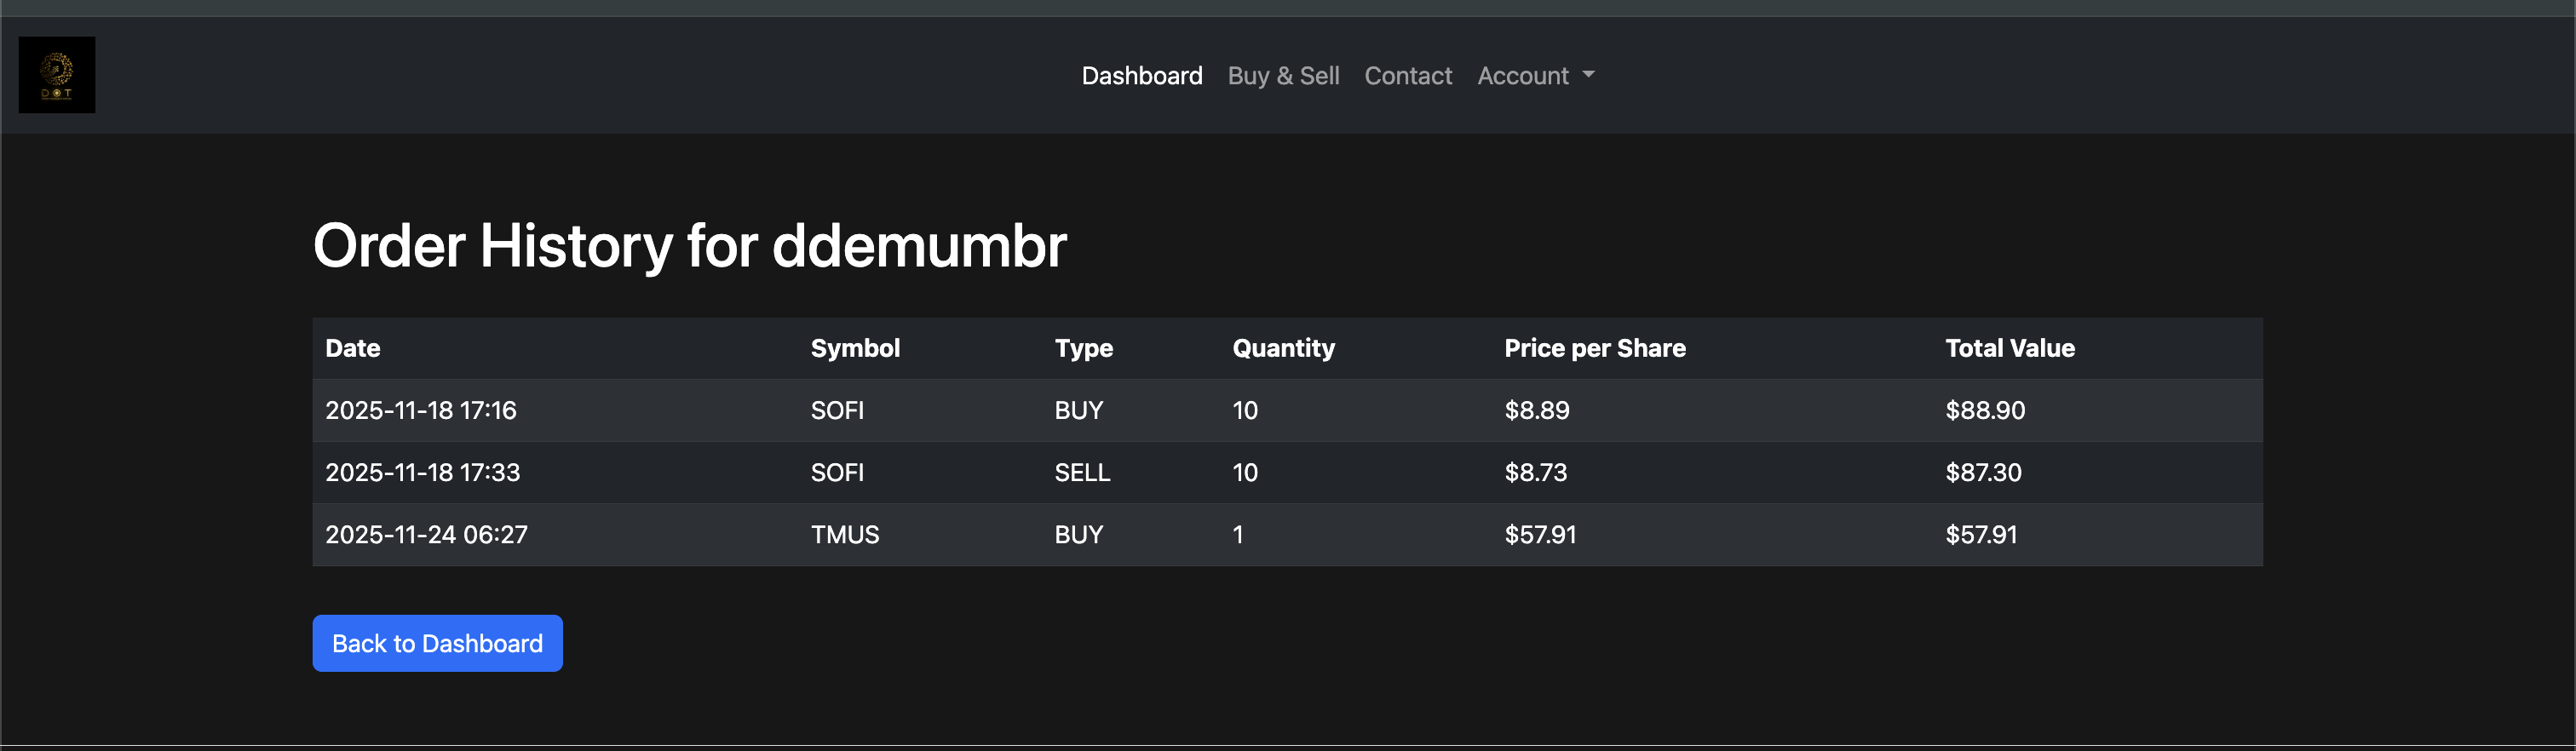2576x751 pixels.
Task: Click the Back to Dashboard button
Action: coord(437,643)
